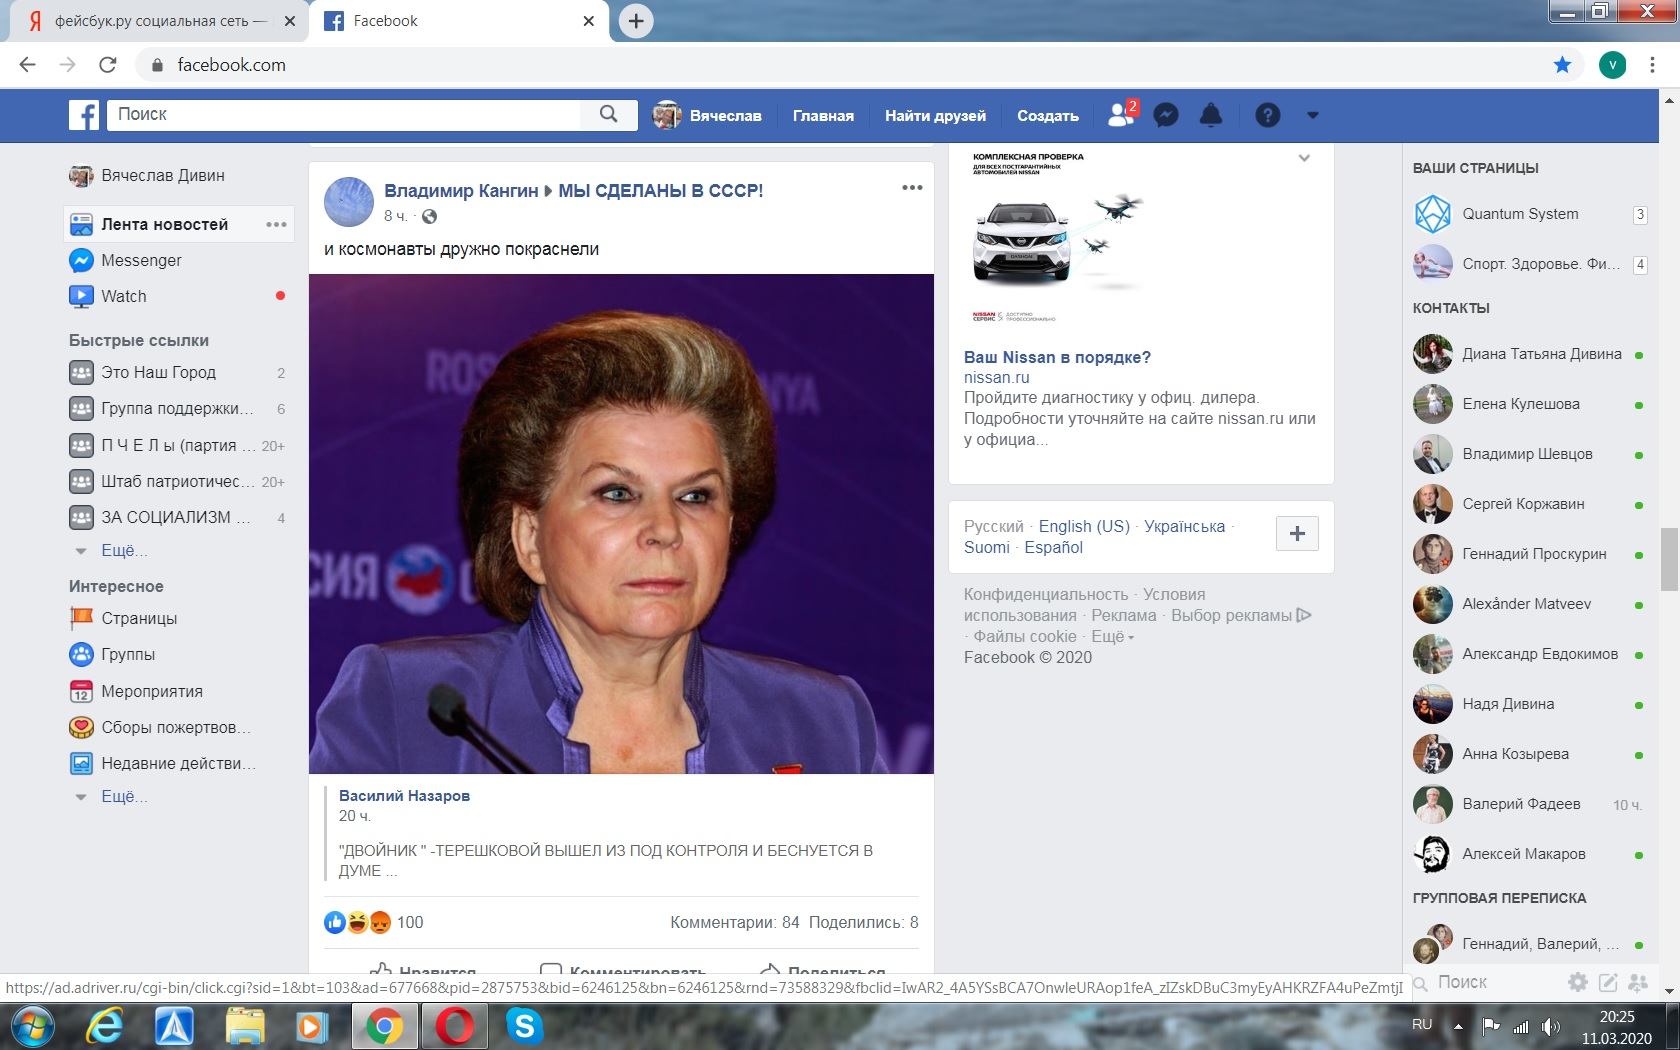This screenshot has height=1050, width=1680.
Task: Open Messenger icon in top navigation bar
Action: point(1165,115)
